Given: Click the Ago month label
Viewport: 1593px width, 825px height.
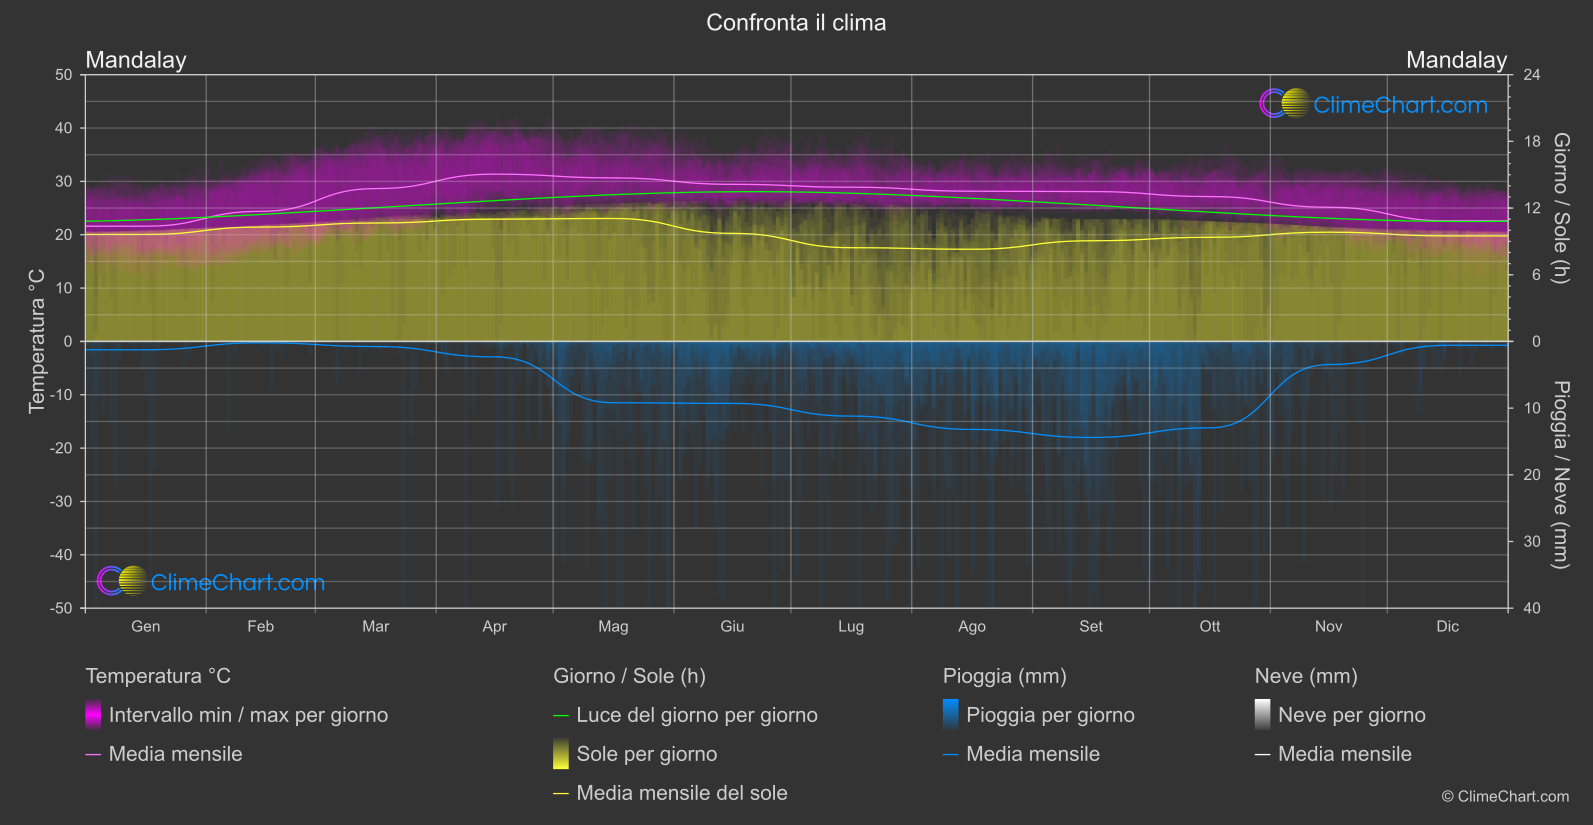Looking at the screenshot, I should (972, 626).
